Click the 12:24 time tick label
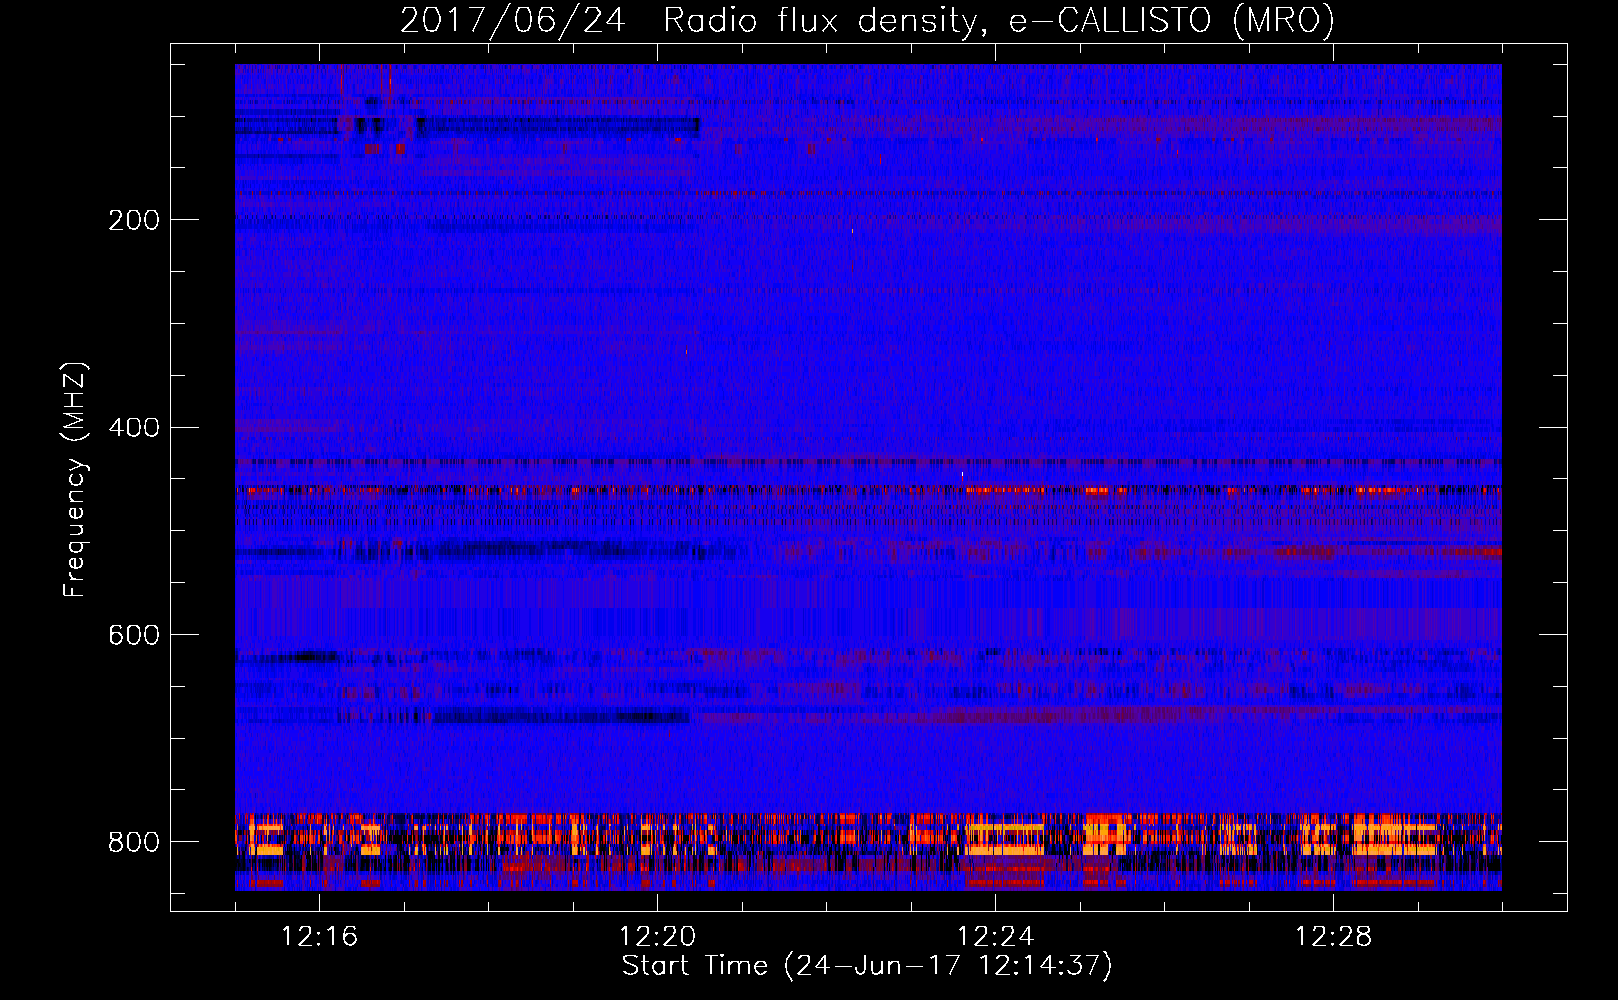 click(996, 937)
